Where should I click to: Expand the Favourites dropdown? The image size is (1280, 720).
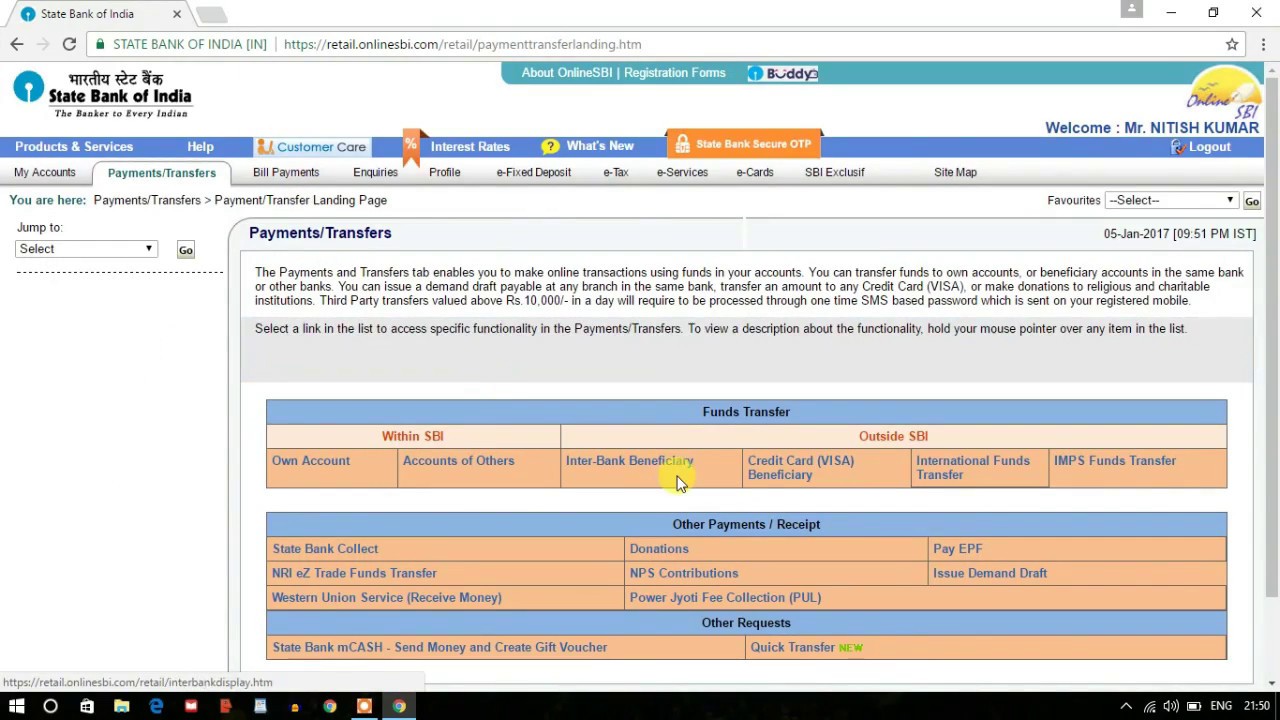1171,200
